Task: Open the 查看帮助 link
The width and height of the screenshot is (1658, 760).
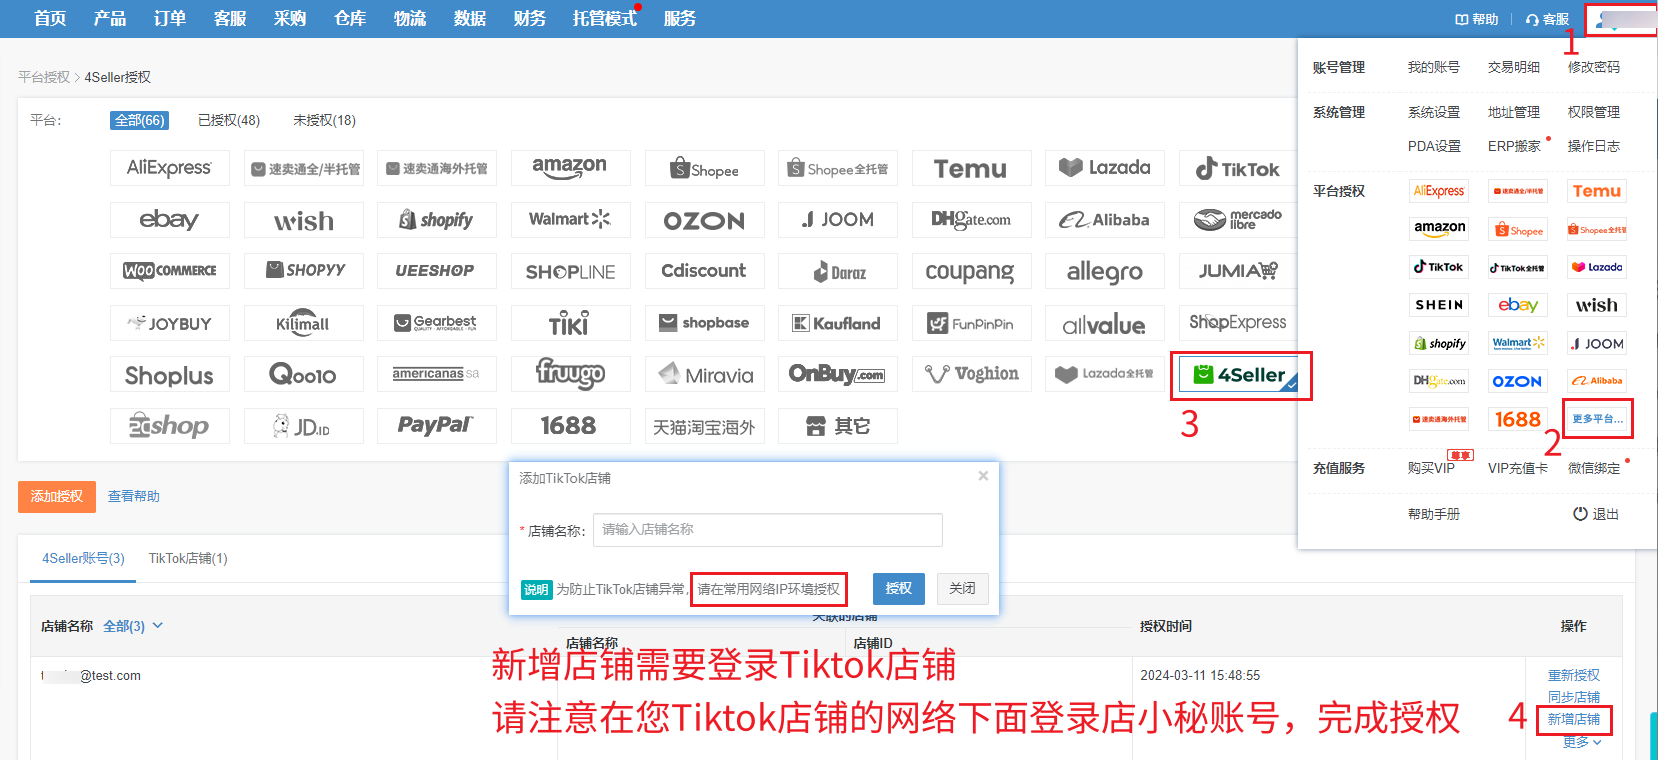Action: (134, 496)
